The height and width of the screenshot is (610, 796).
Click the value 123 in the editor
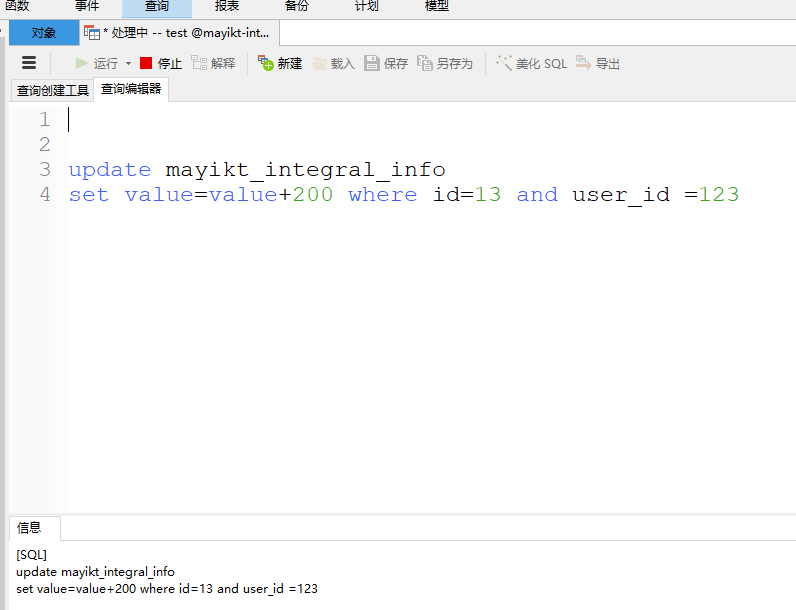pyautogui.click(x=719, y=195)
